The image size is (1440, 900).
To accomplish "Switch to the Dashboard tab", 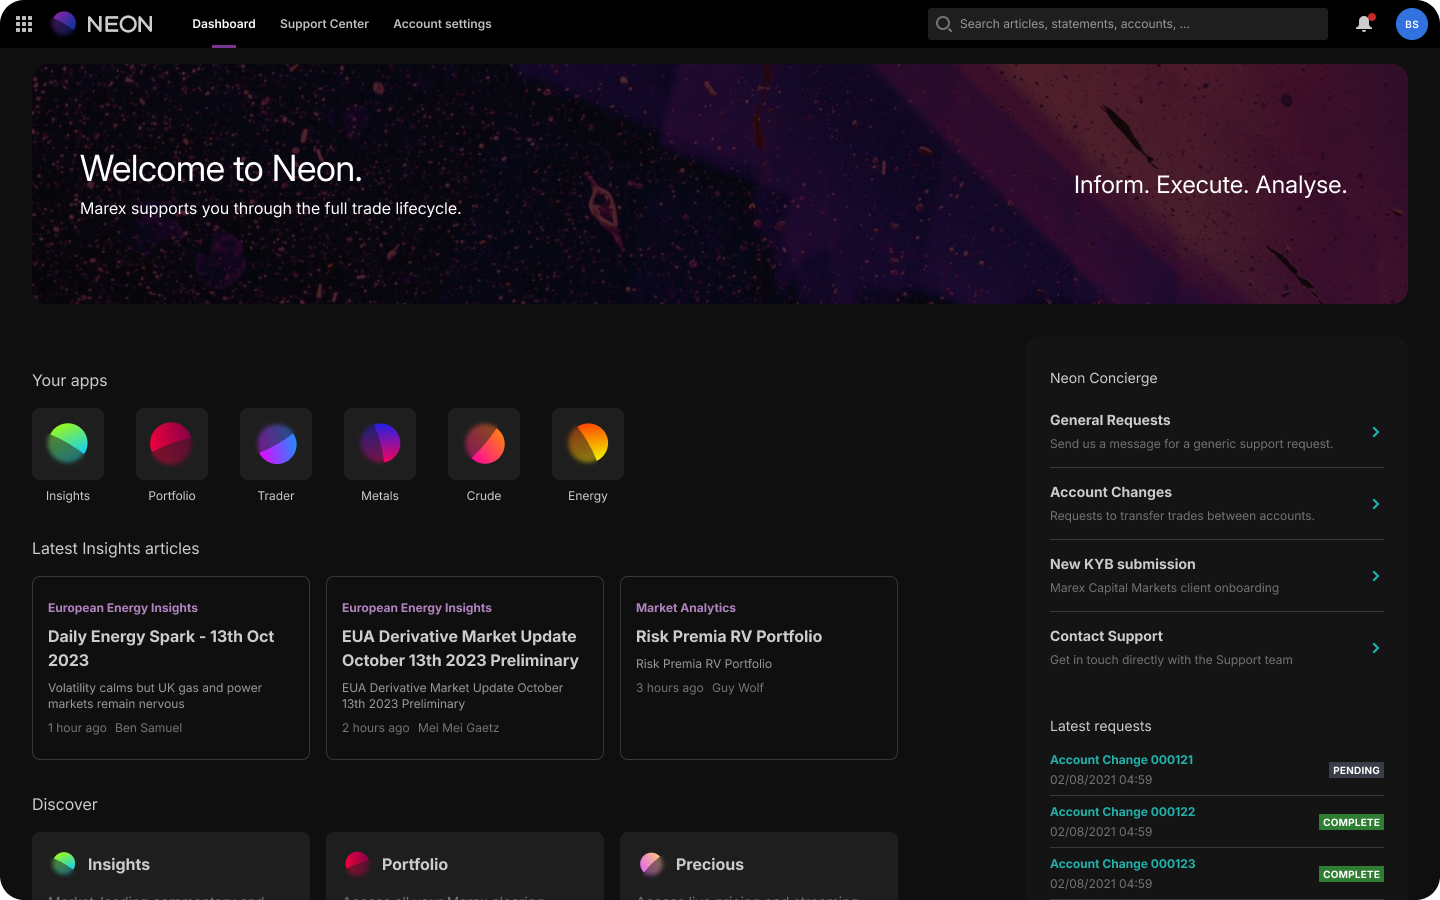I will click(x=224, y=24).
